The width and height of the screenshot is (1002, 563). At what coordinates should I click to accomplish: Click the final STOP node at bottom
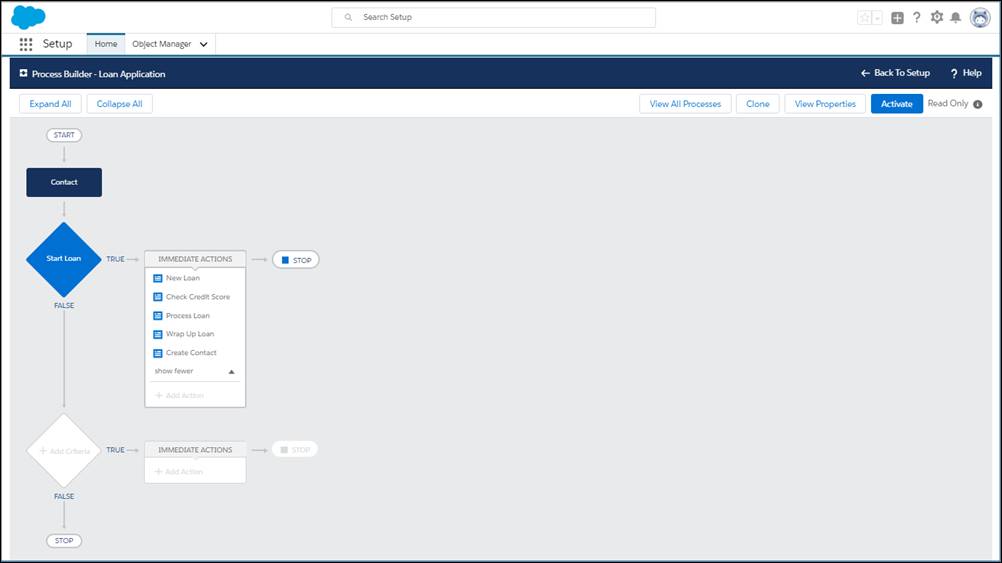click(x=64, y=541)
